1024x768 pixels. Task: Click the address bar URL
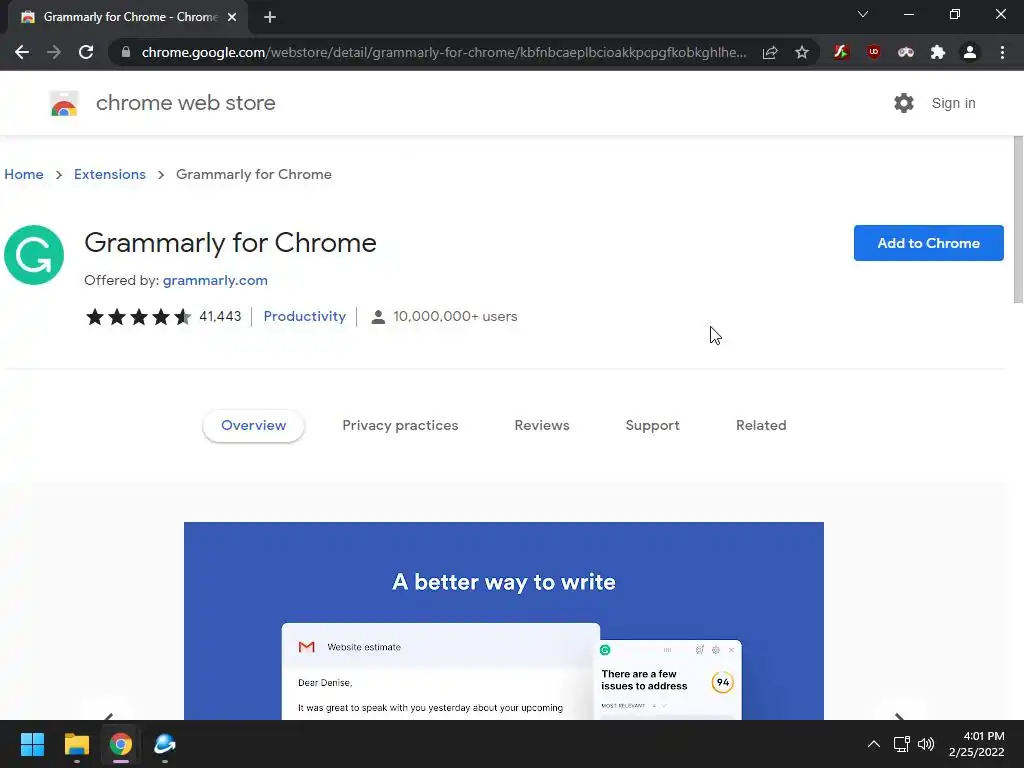pyautogui.click(x=444, y=52)
